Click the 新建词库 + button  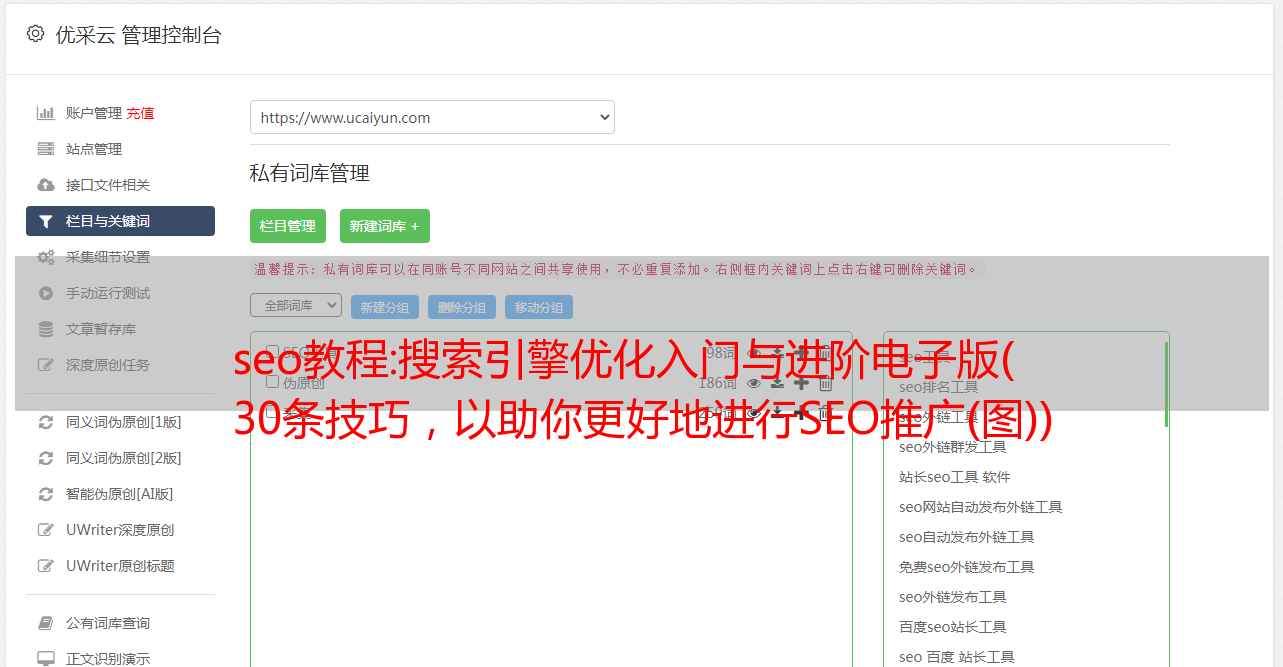(x=385, y=226)
